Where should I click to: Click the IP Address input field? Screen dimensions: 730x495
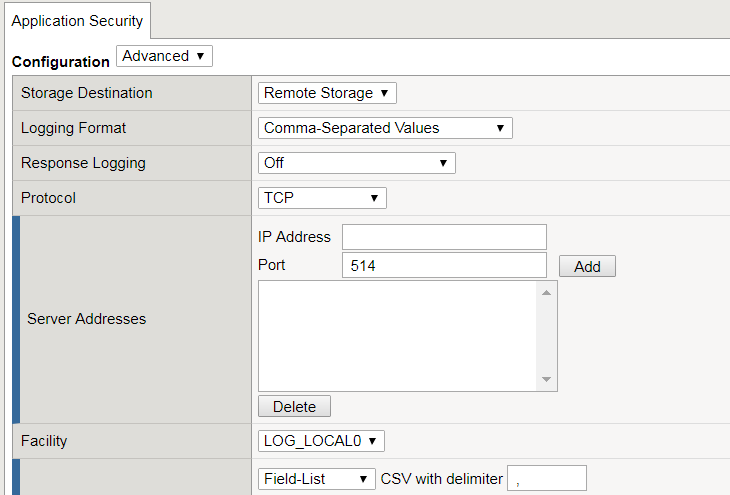(444, 237)
